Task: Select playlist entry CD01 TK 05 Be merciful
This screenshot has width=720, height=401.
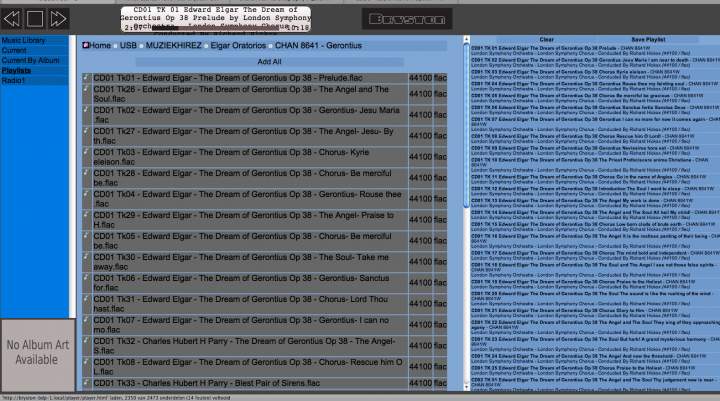Action: tap(595, 98)
